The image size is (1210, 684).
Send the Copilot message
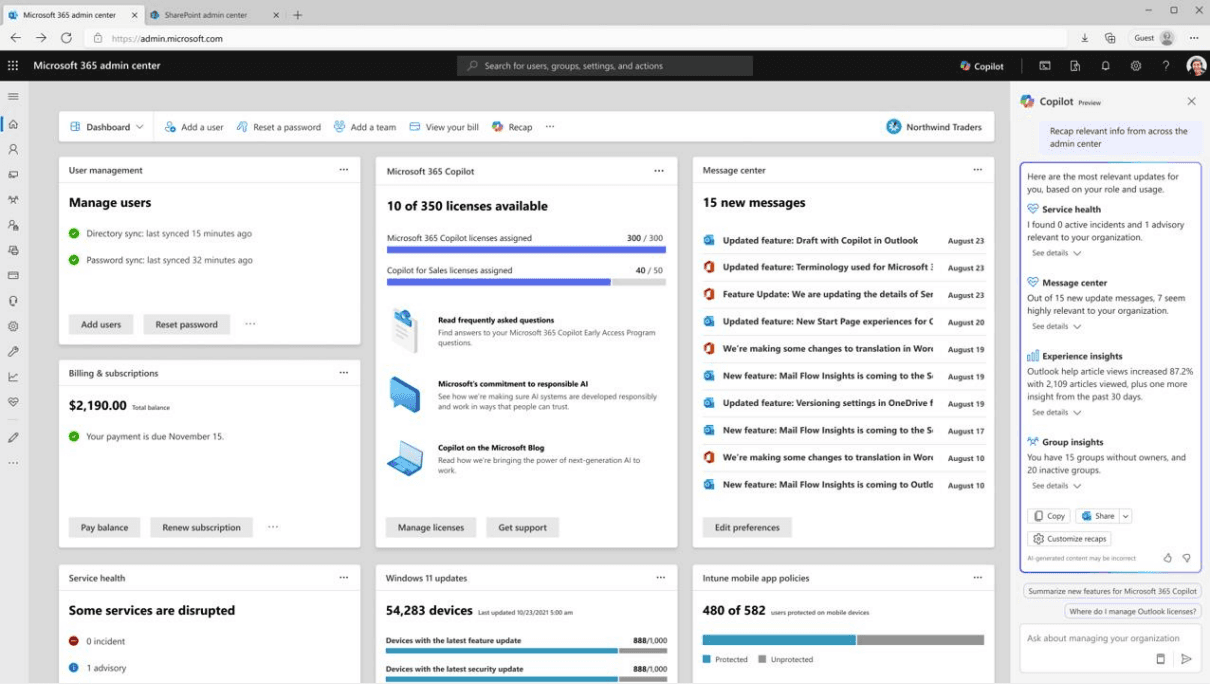coord(1186,659)
